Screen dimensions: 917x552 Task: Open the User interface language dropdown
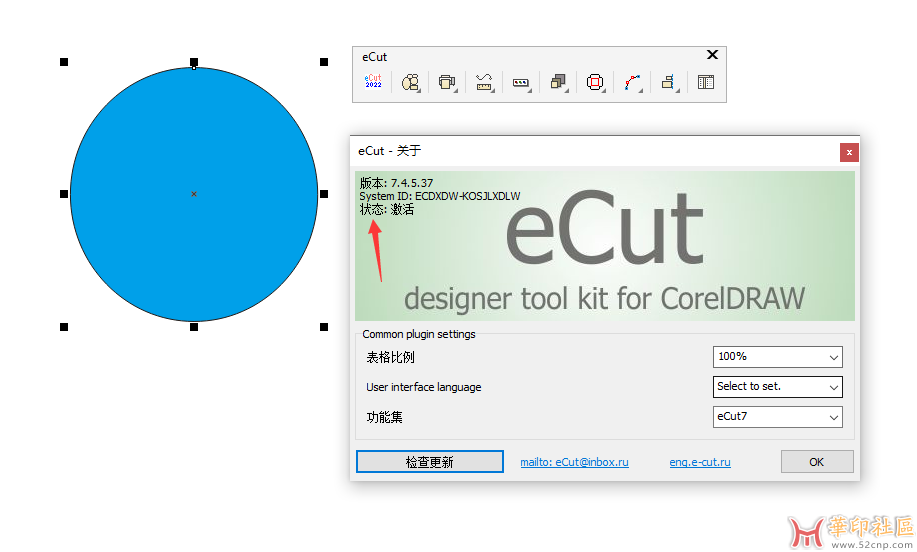[x=777, y=387]
